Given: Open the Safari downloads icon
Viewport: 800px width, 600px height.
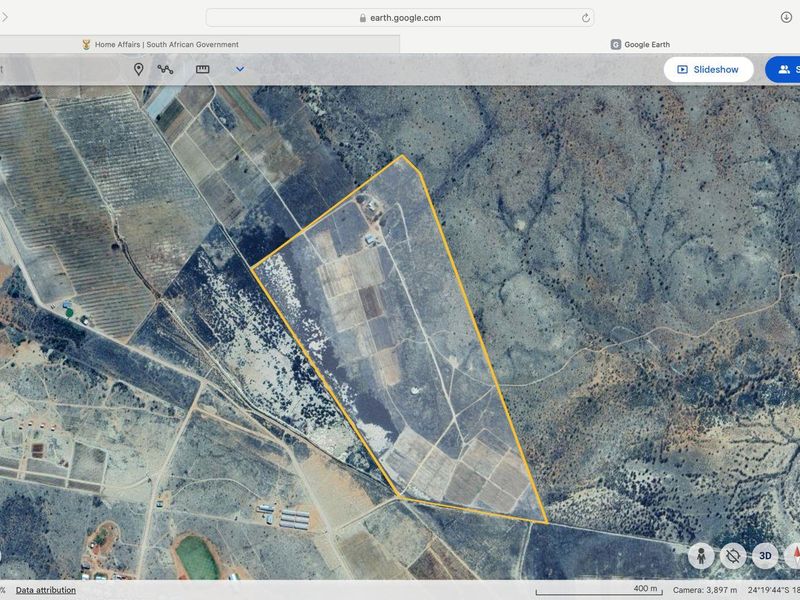Looking at the screenshot, I should (786, 17).
